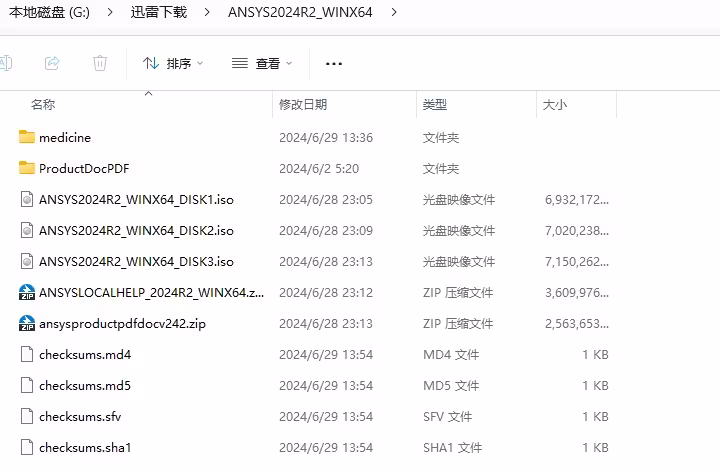Click the delete trash icon
720x474 pixels.
(x=100, y=63)
